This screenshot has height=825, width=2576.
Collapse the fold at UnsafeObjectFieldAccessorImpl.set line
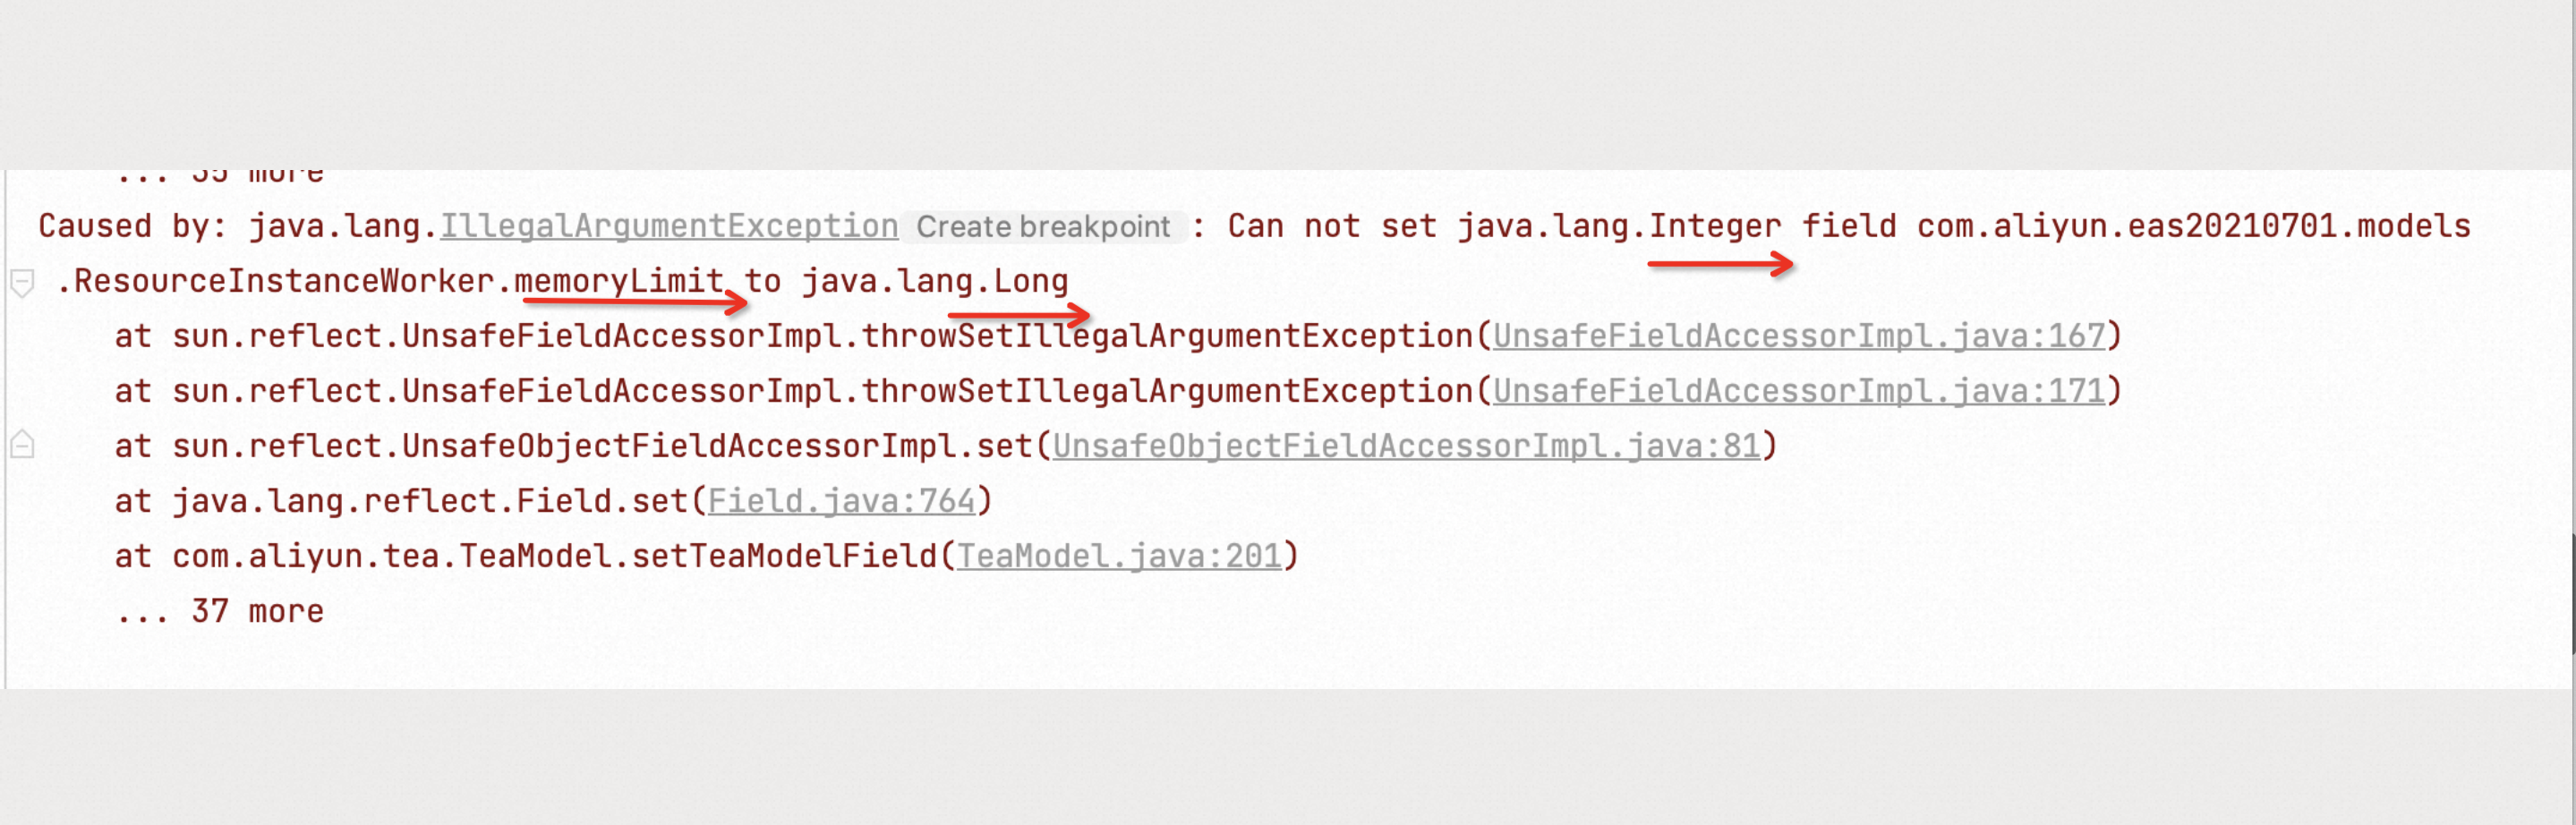(x=22, y=444)
